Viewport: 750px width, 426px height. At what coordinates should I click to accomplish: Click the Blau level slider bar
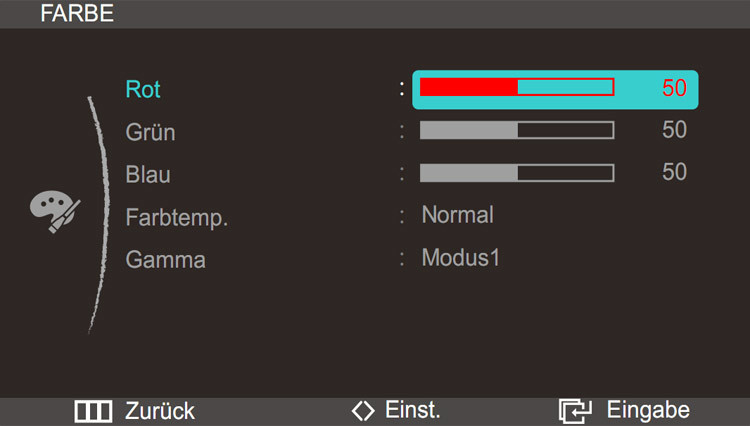click(x=517, y=173)
